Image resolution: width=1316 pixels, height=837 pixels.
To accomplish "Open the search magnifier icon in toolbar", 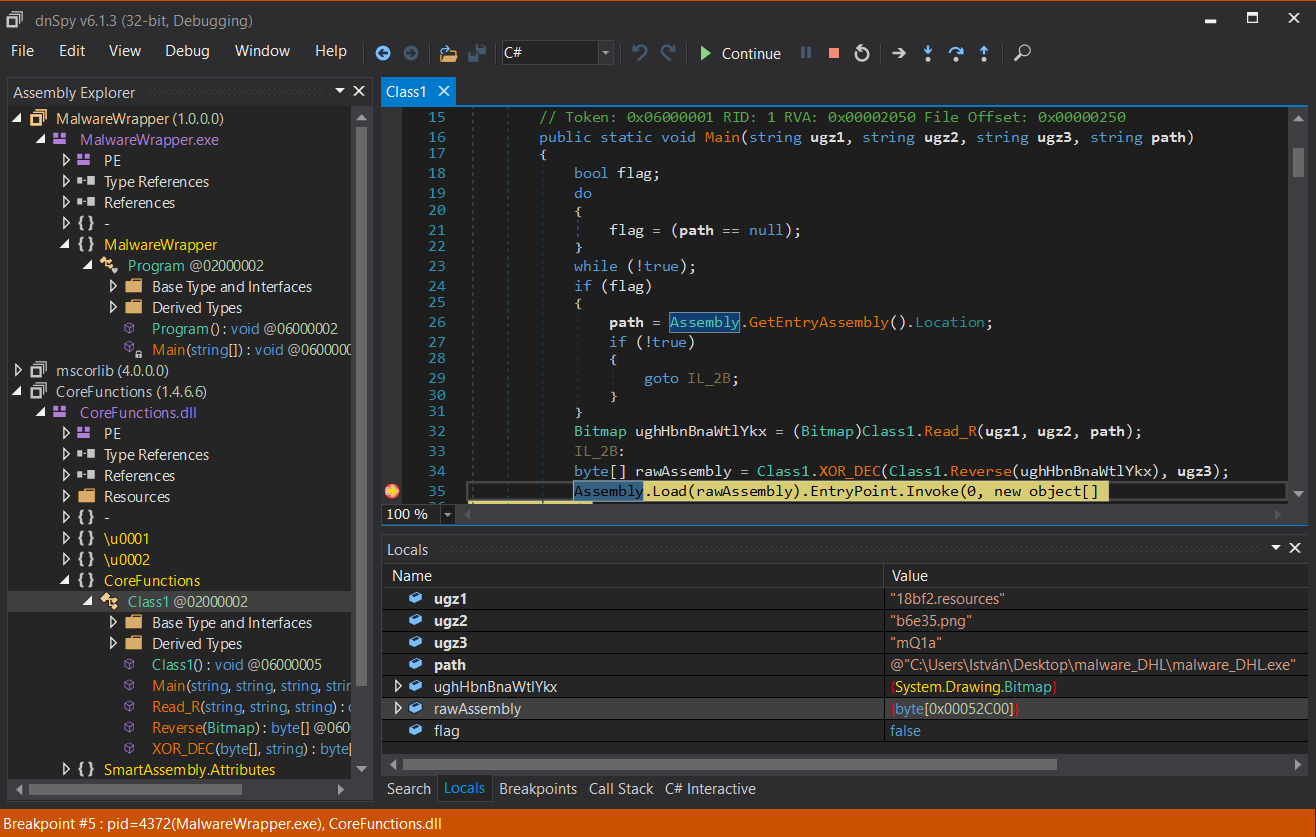I will pyautogui.click(x=1022, y=54).
